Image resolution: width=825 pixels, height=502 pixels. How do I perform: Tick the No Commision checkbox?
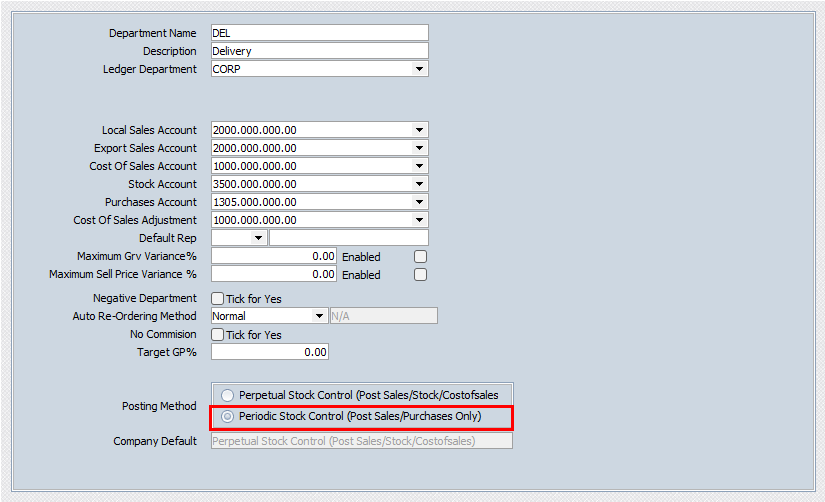pos(218,335)
